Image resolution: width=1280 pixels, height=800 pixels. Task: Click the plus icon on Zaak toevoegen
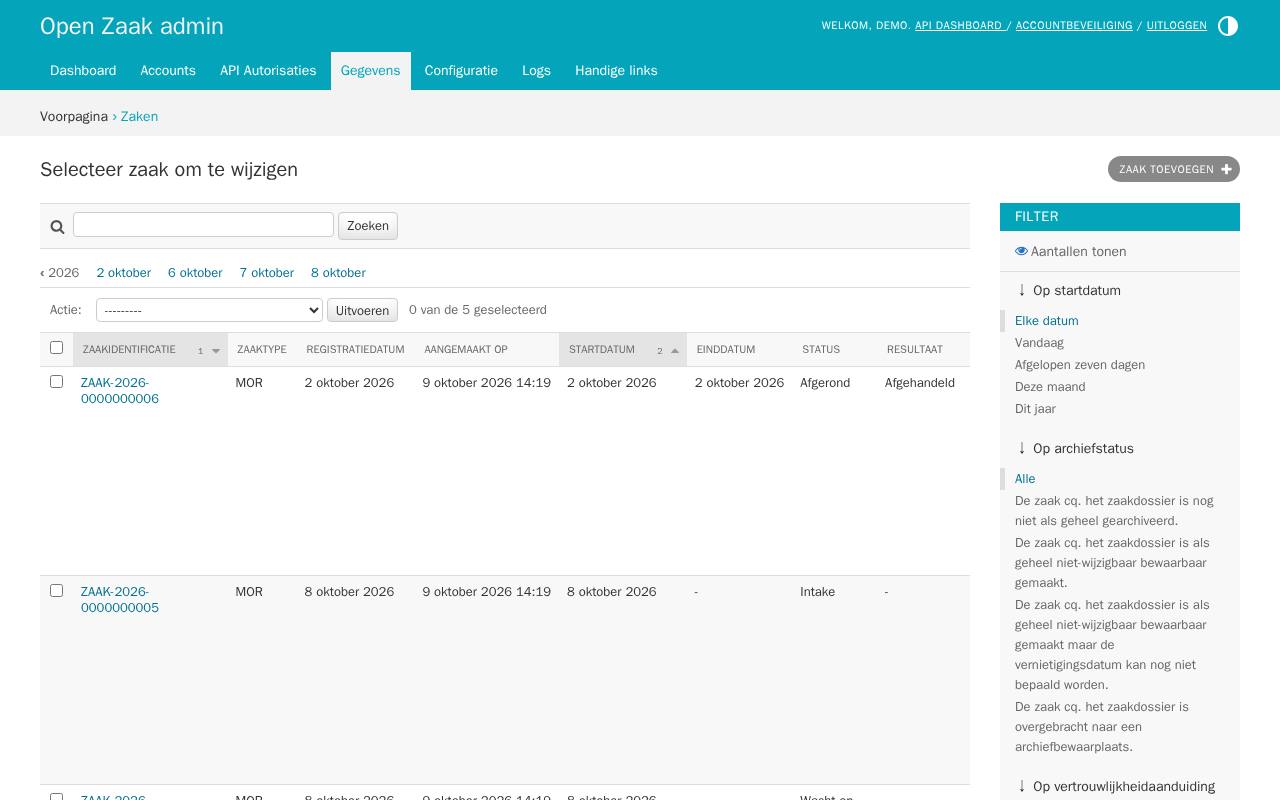(x=1227, y=169)
